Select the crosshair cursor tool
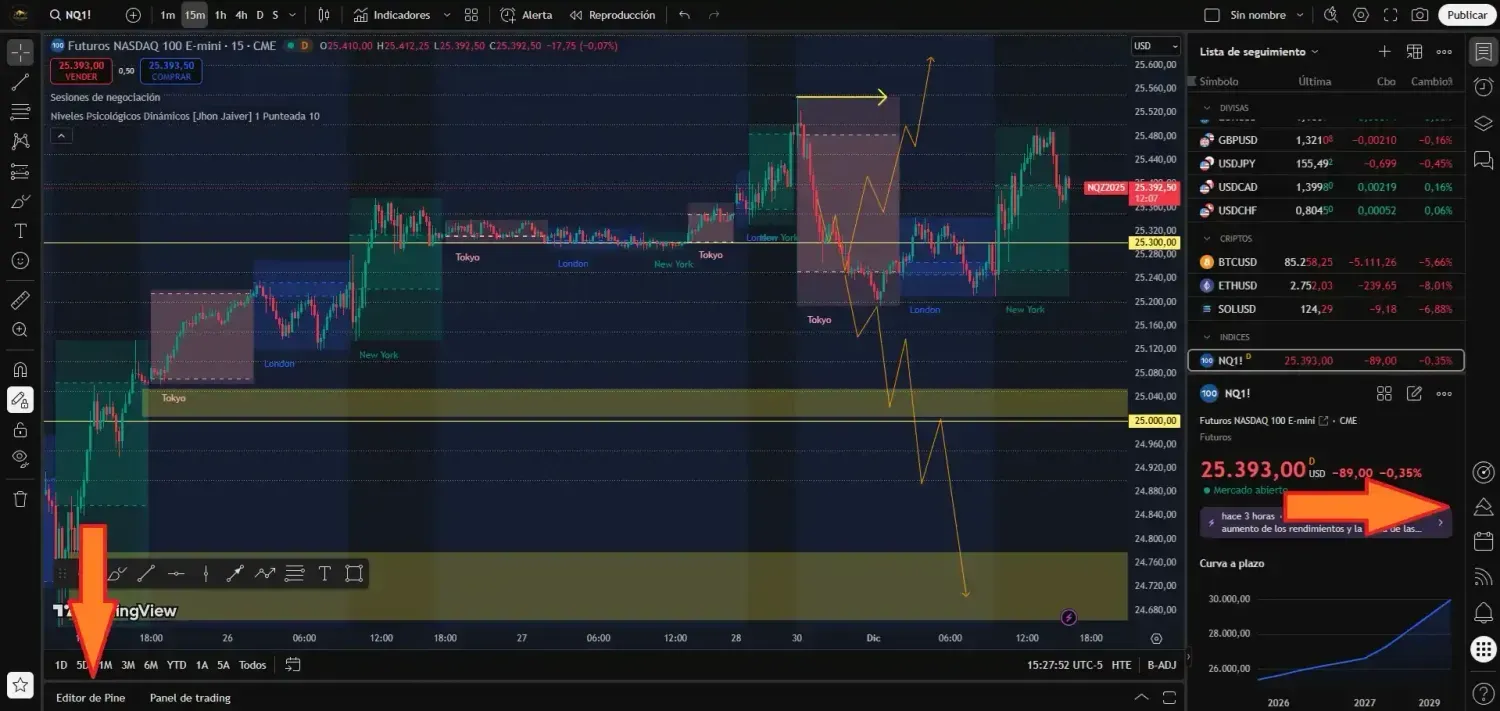This screenshot has width=1500, height=711. point(20,52)
